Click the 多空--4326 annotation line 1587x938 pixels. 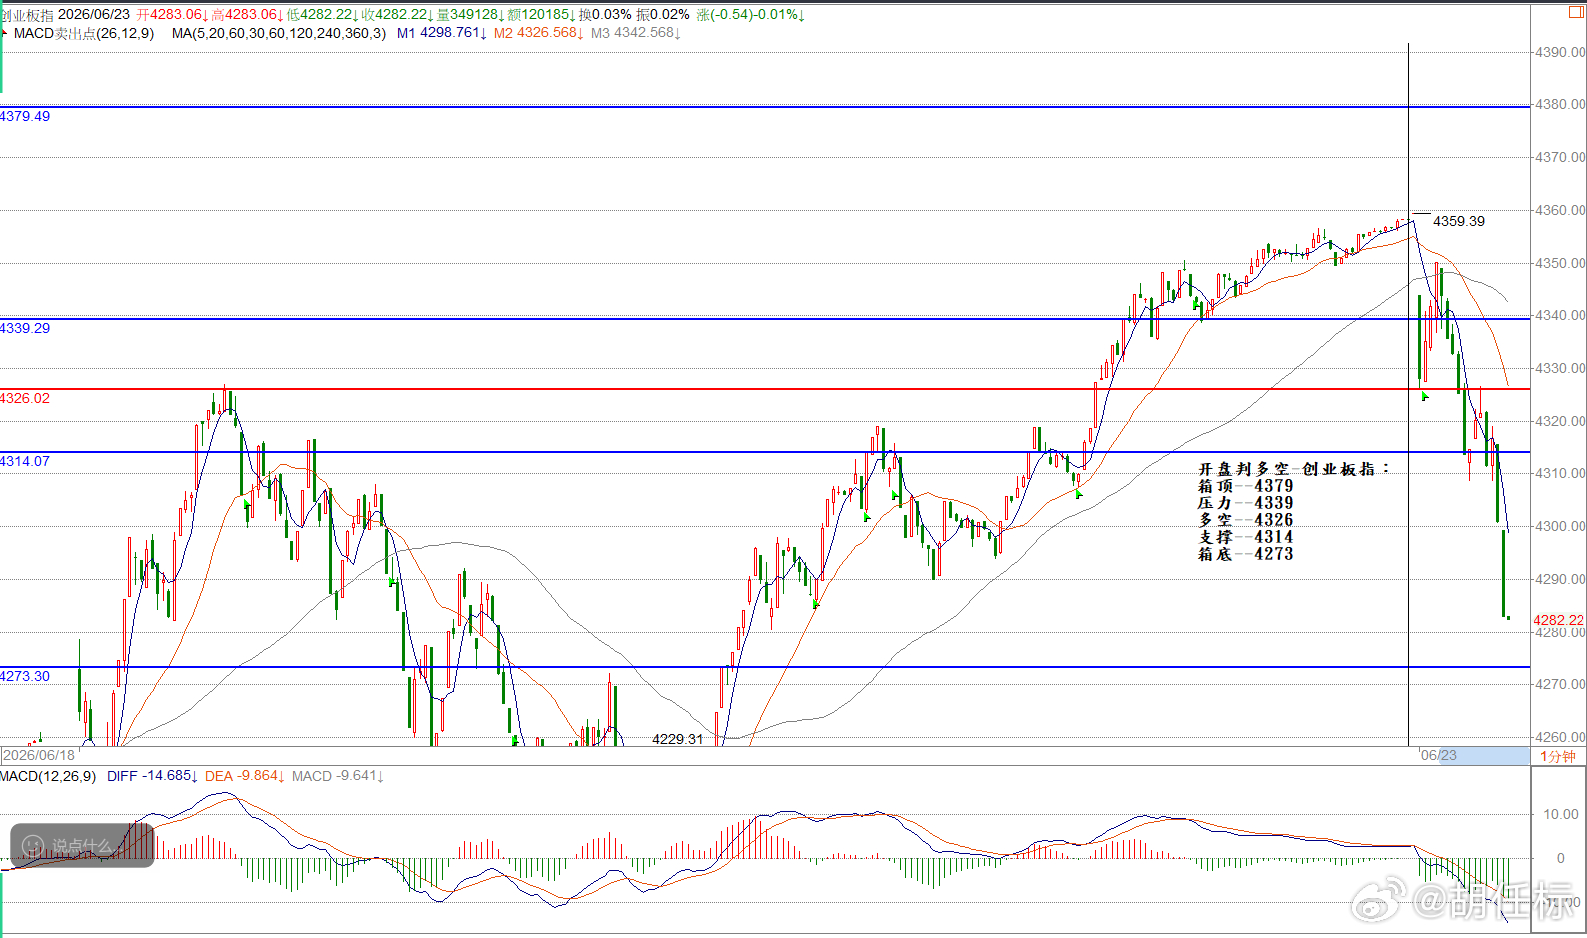(1246, 520)
